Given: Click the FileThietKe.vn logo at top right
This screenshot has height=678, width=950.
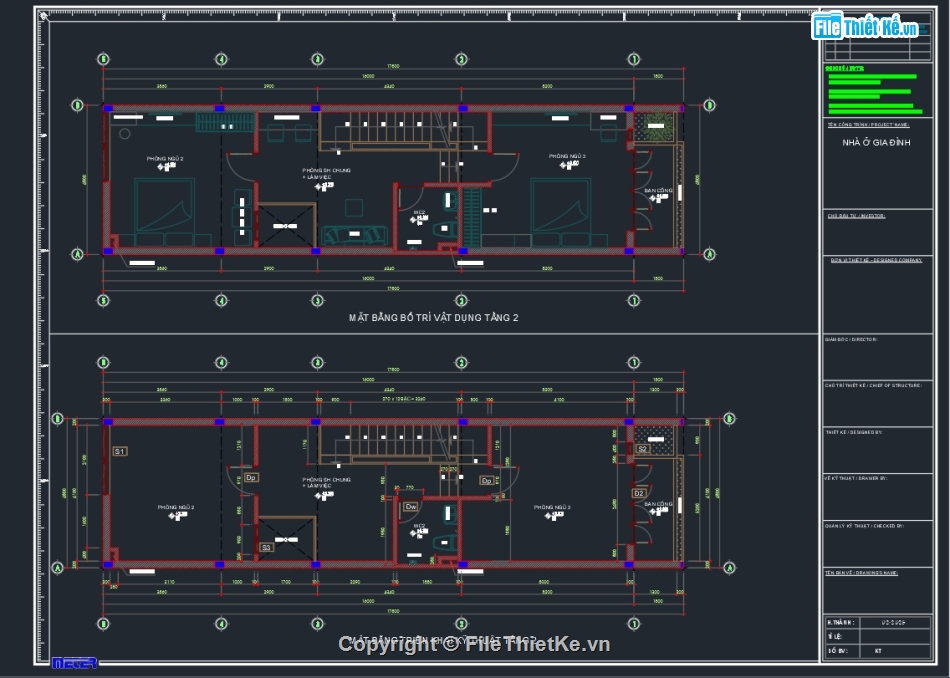Looking at the screenshot, I should (866, 27).
